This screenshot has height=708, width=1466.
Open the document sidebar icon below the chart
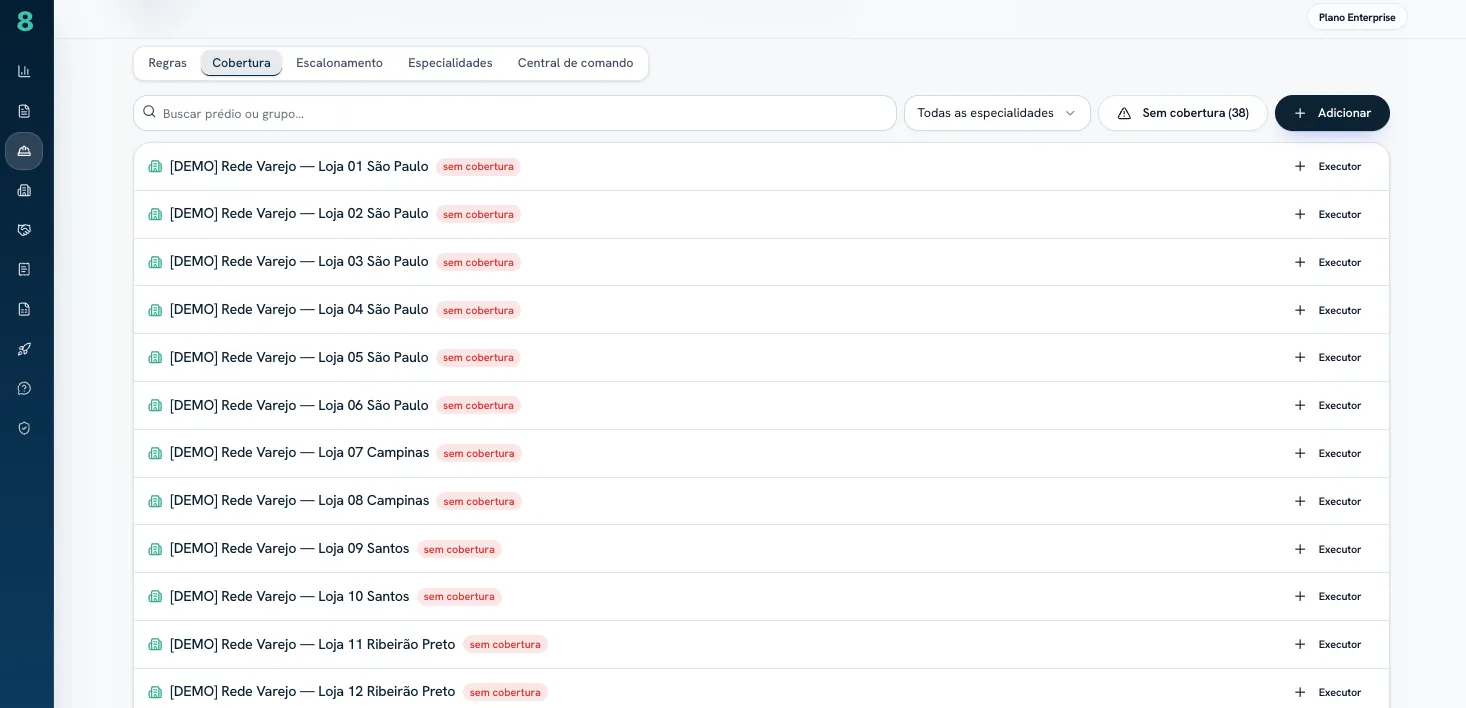24,111
